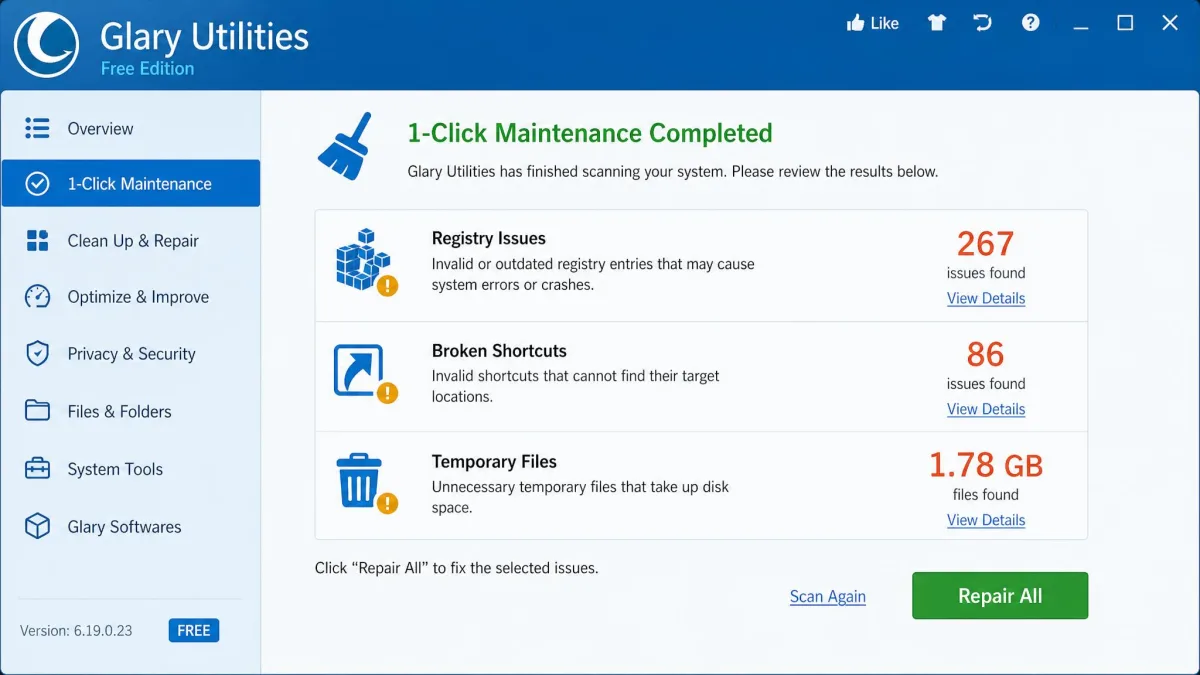Click the Glary Utilities crescent logo
1200x675 pixels.
coord(46,45)
